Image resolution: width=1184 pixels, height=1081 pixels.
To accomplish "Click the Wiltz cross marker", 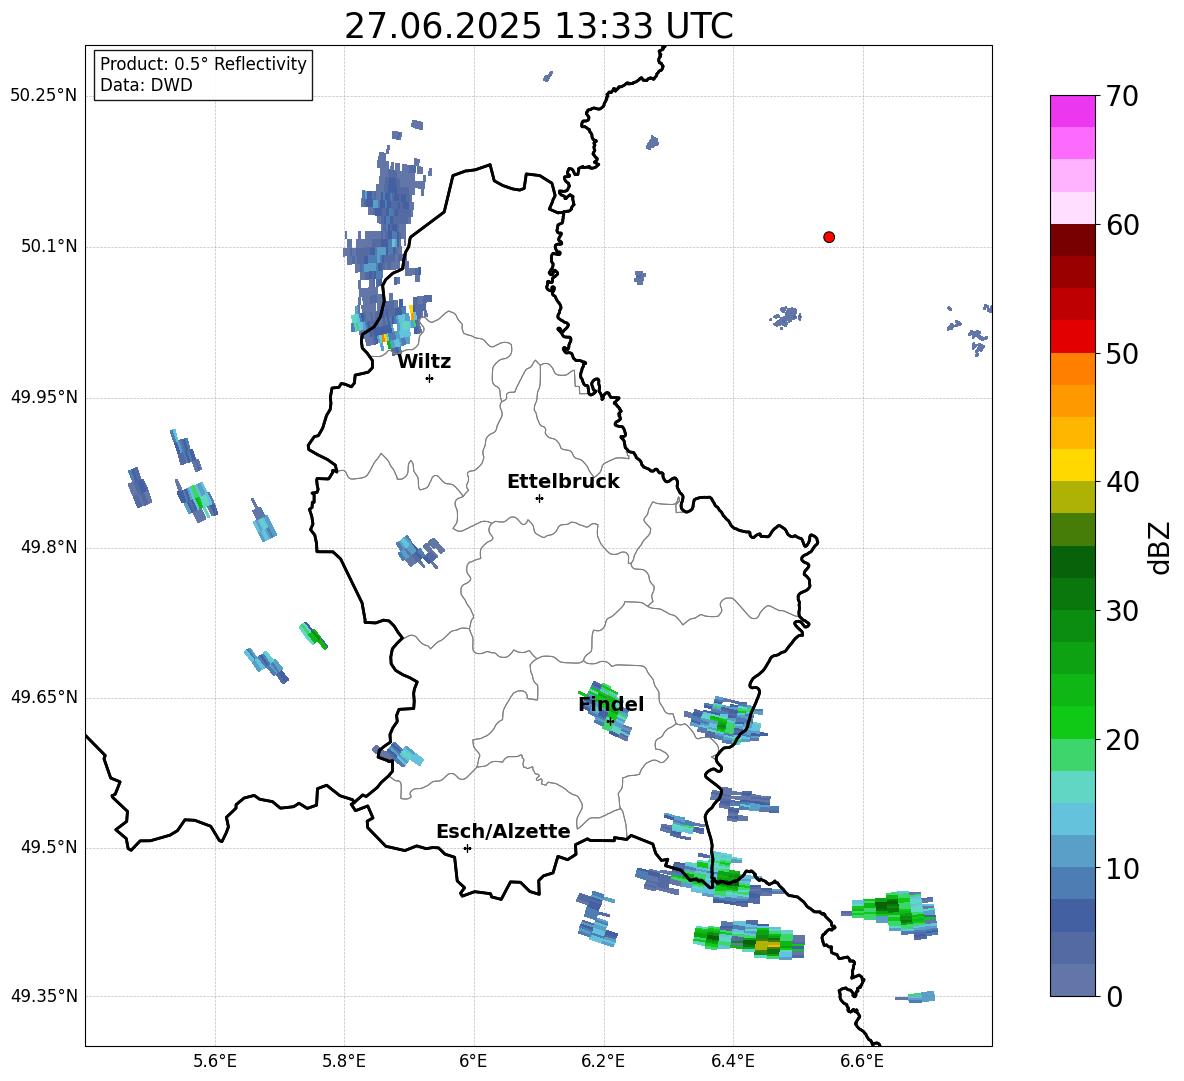I will pyautogui.click(x=429, y=378).
